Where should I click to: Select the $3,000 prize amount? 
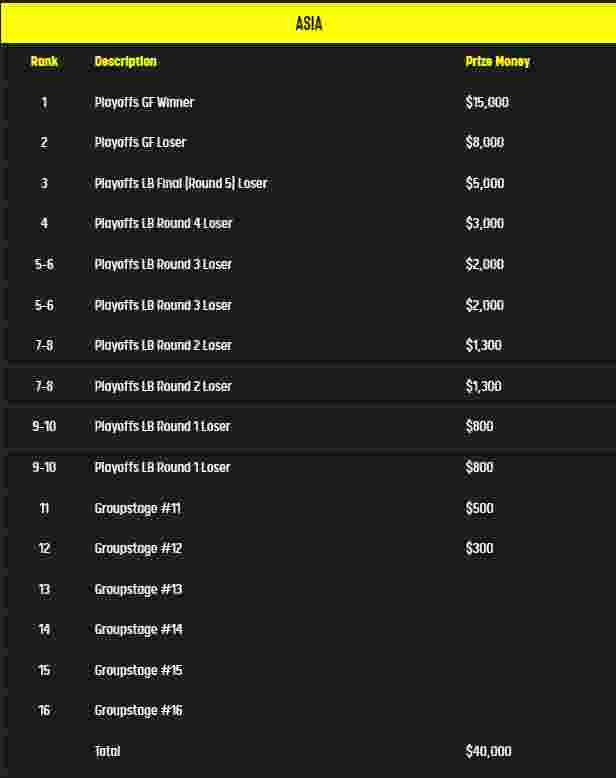(x=484, y=223)
